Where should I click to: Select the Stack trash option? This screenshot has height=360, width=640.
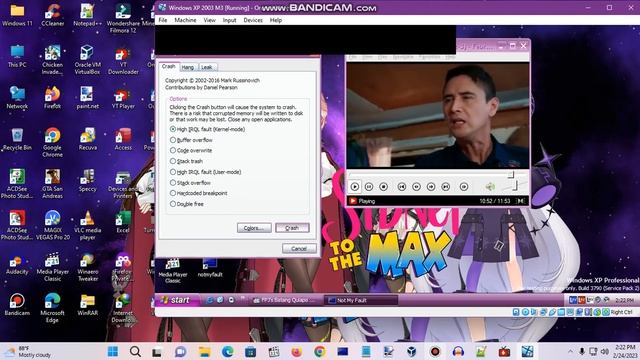tap(186, 161)
